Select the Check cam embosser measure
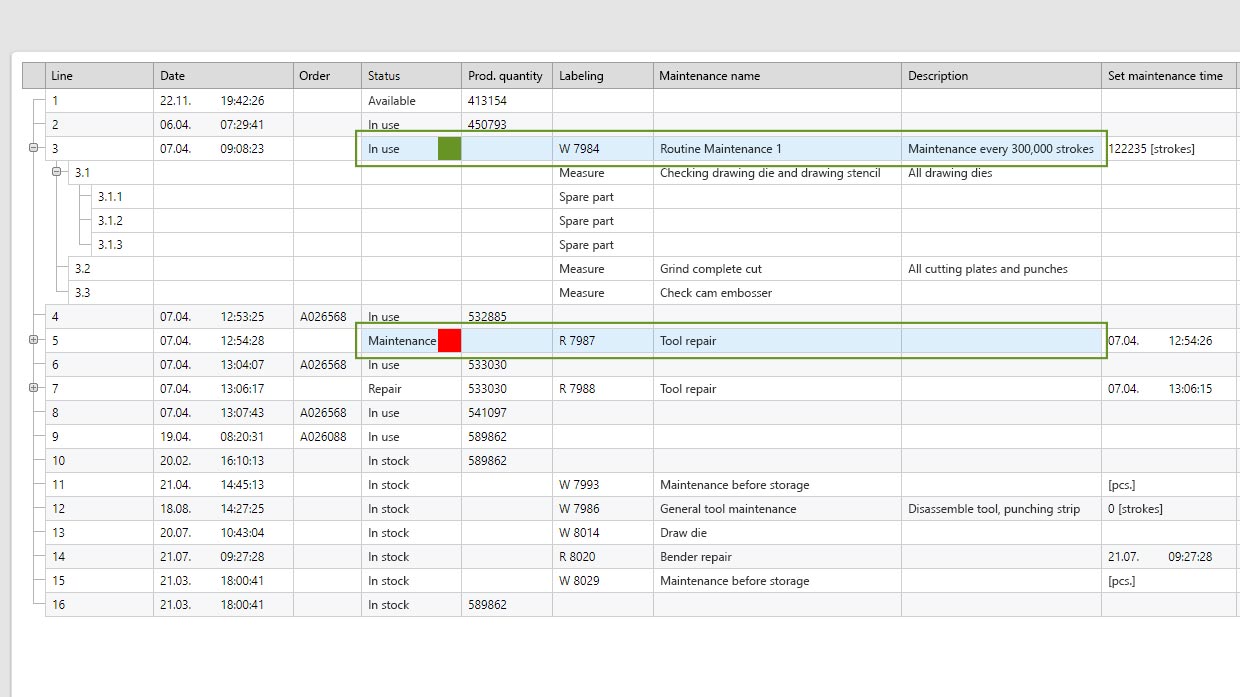 715,293
